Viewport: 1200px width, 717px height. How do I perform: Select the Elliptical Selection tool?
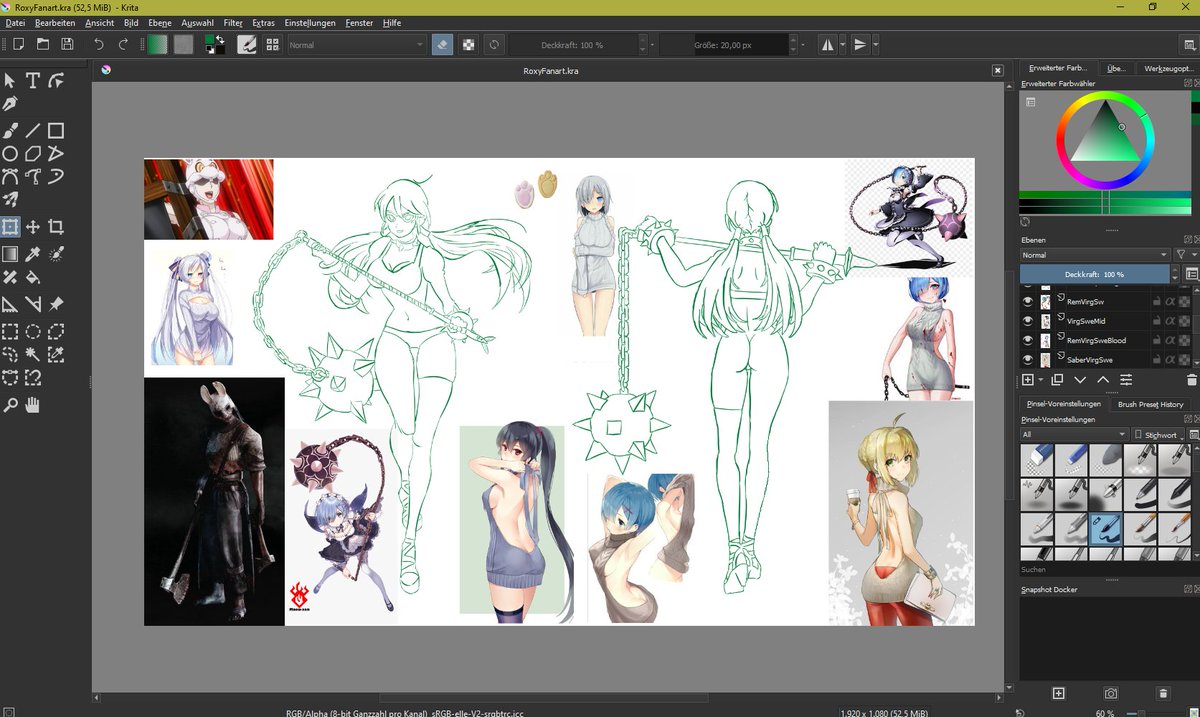pos(33,331)
